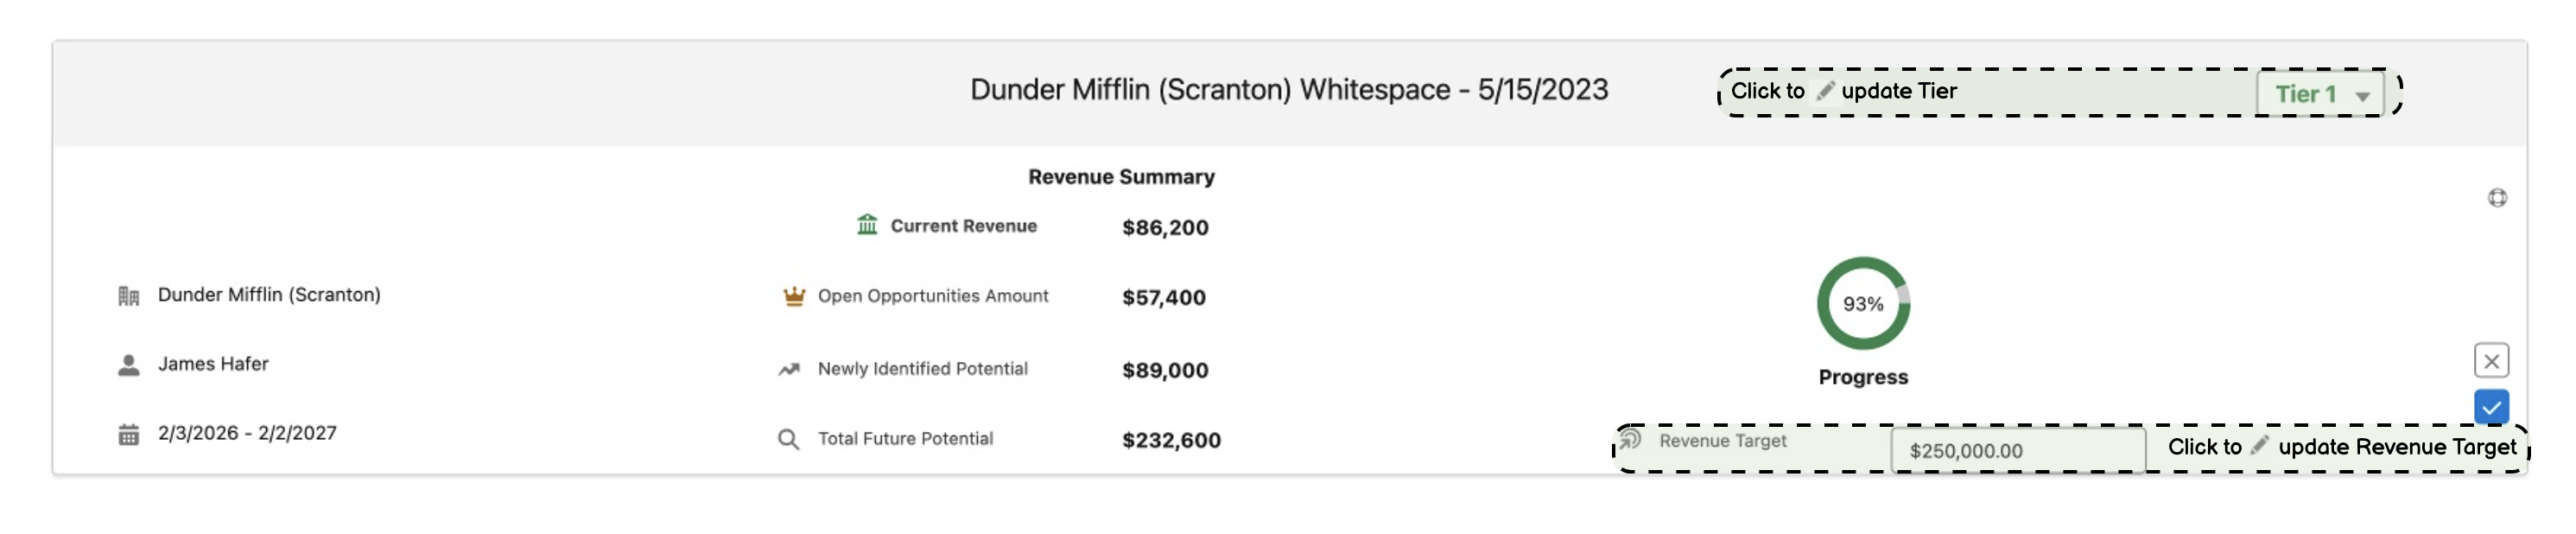Open the Tier 1 dropdown
This screenshot has width=2576, height=534.
2320,94
